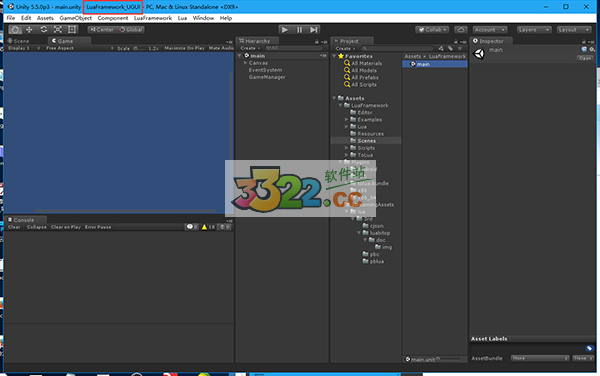Start Play mode
Image resolution: width=600 pixels, height=376 pixels.
284,29
